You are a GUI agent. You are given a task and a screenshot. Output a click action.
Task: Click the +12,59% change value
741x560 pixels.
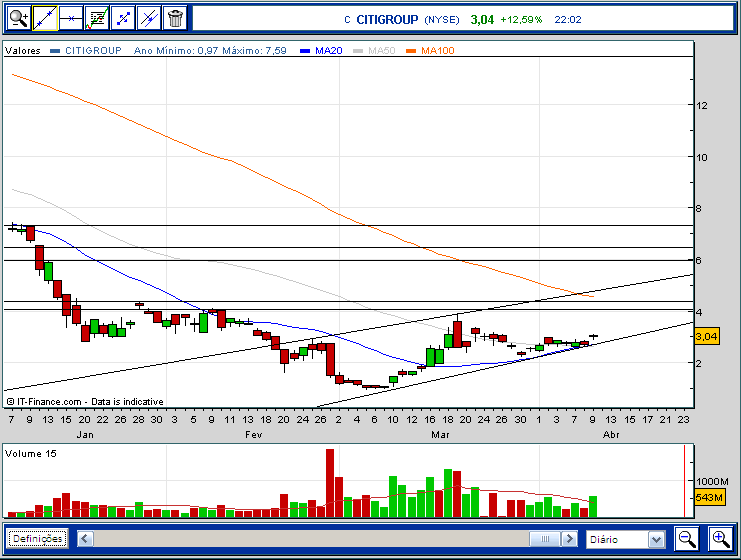pyautogui.click(x=521, y=19)
